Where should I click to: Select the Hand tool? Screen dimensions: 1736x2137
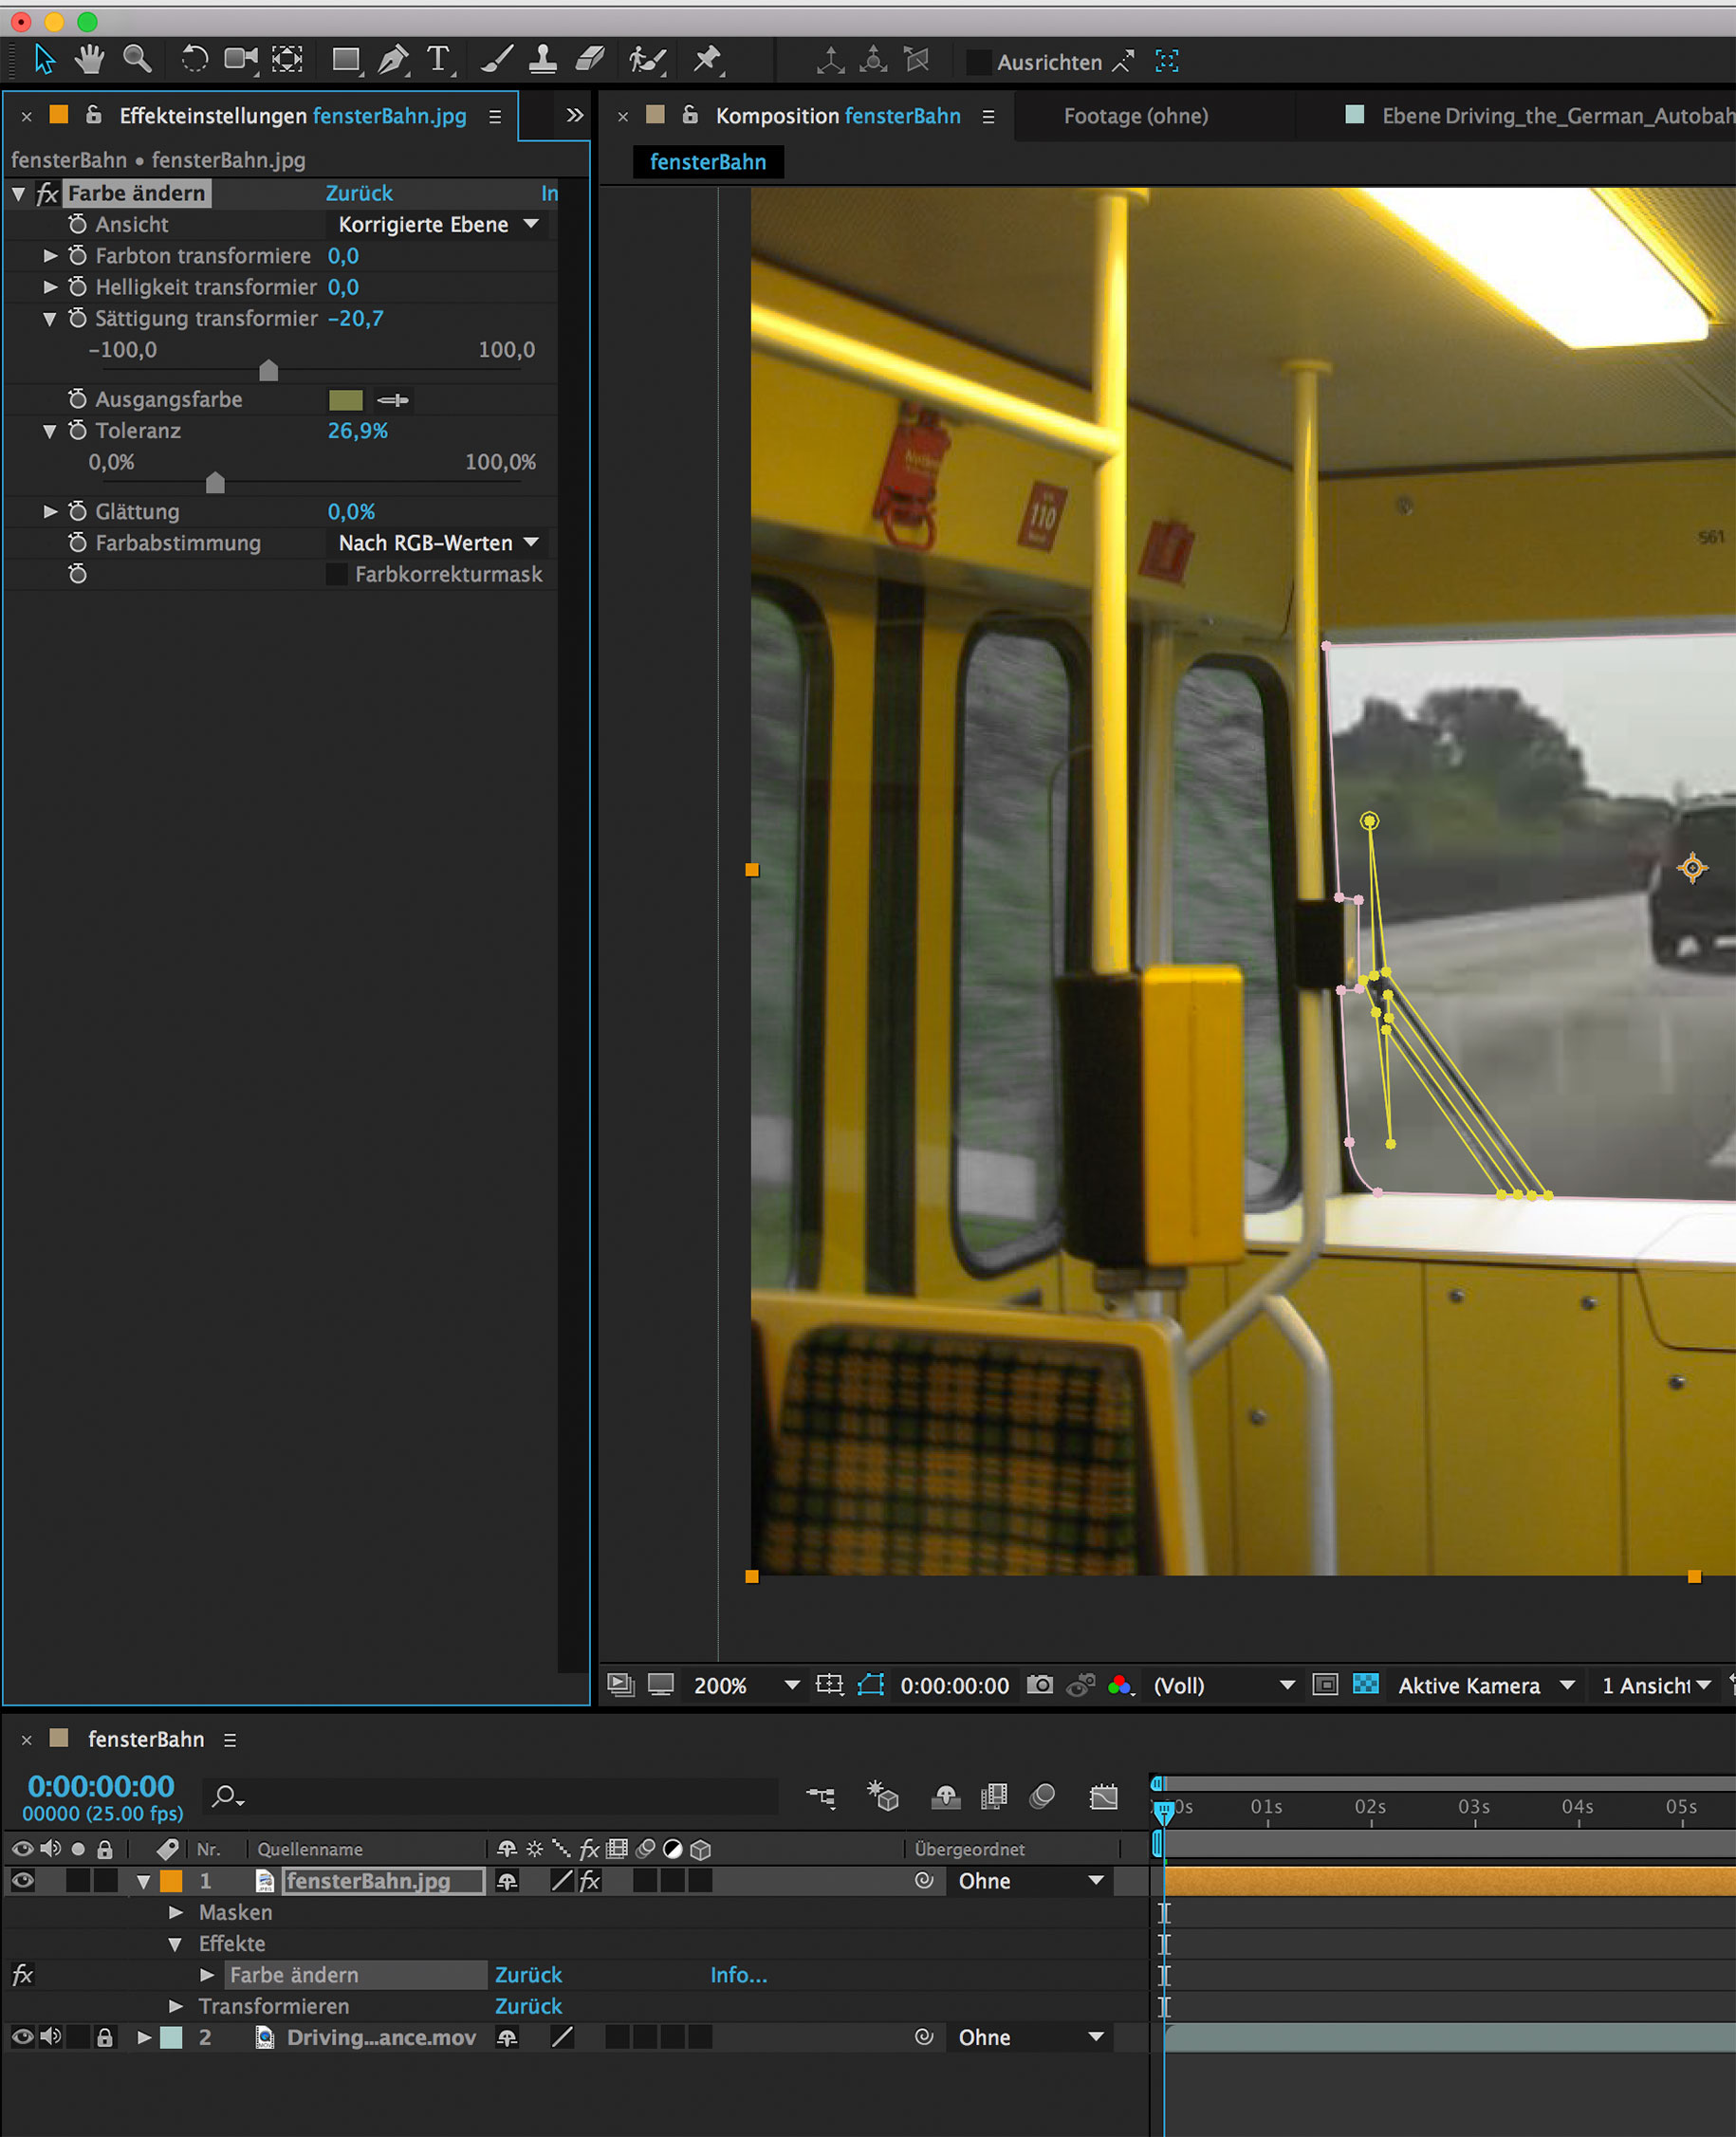[90, 60]
